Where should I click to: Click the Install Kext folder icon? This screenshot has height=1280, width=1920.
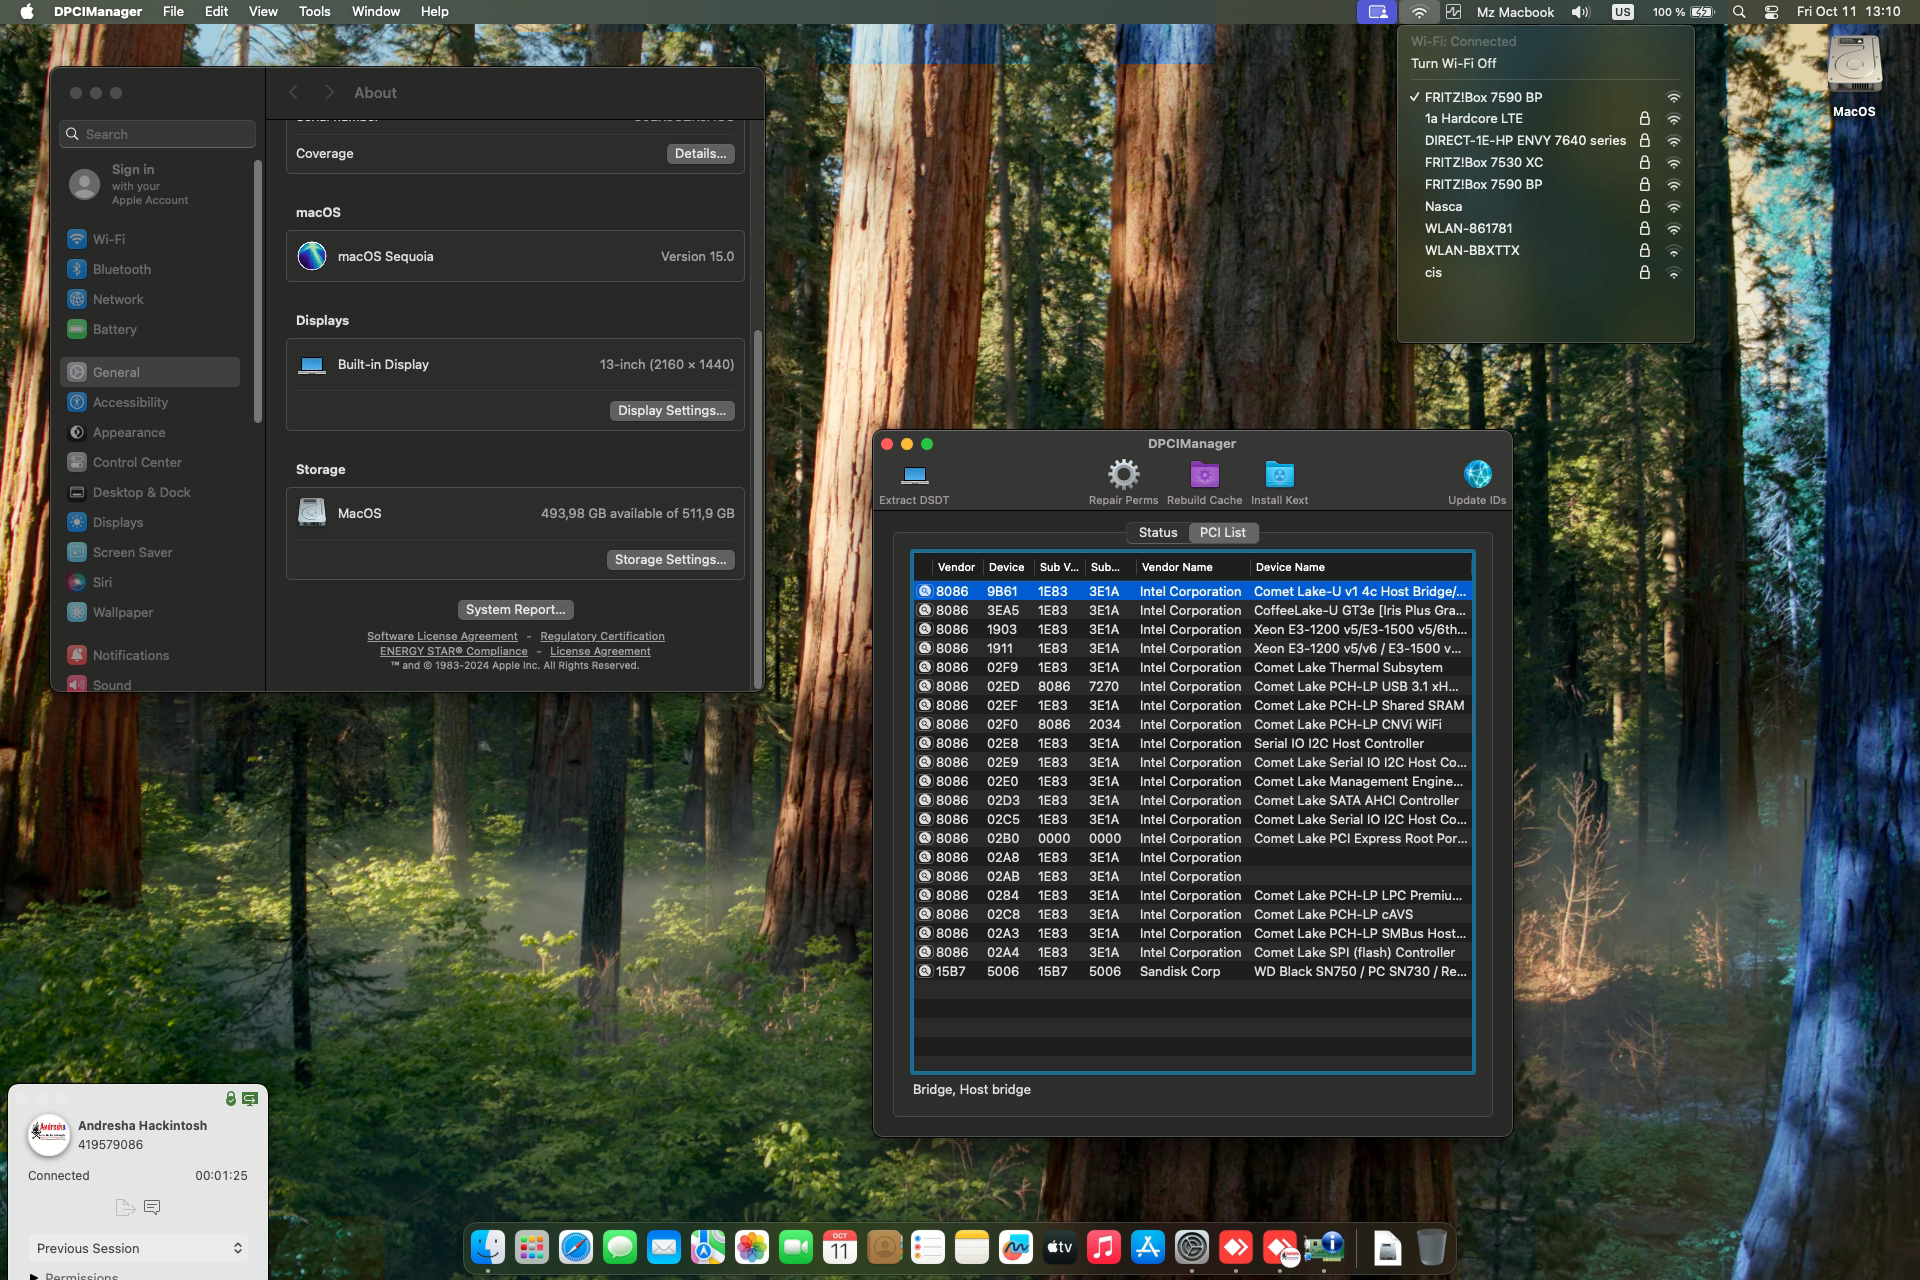click(x=1279, y=474)
